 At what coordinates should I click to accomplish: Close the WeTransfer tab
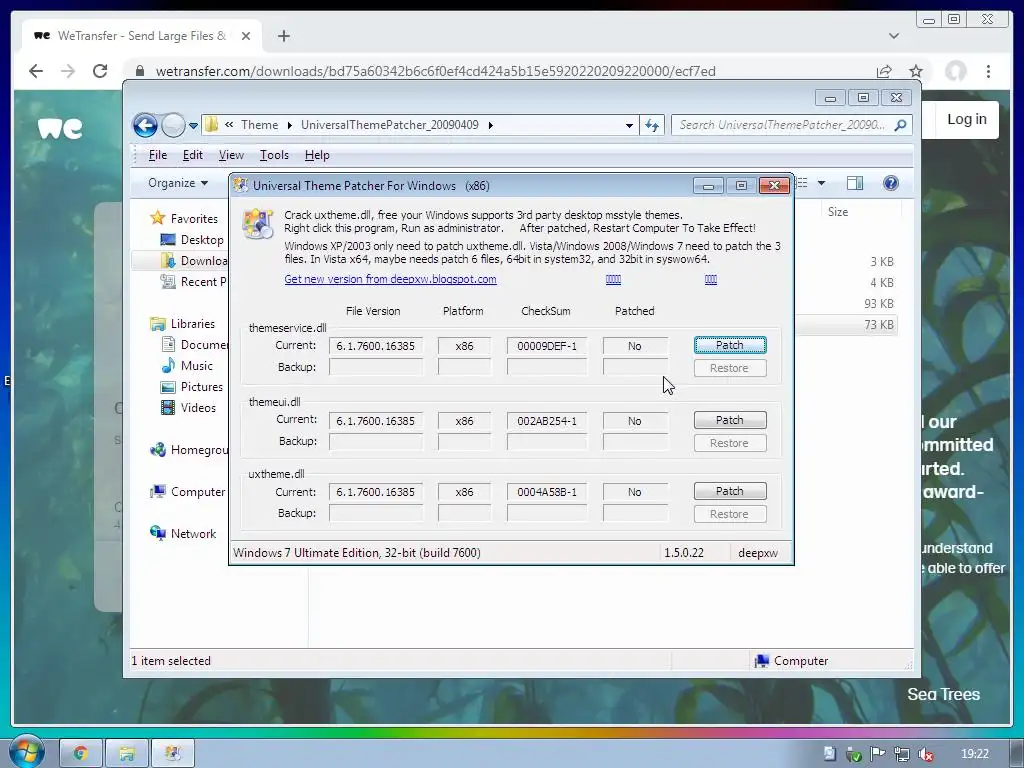pos(246,36)
